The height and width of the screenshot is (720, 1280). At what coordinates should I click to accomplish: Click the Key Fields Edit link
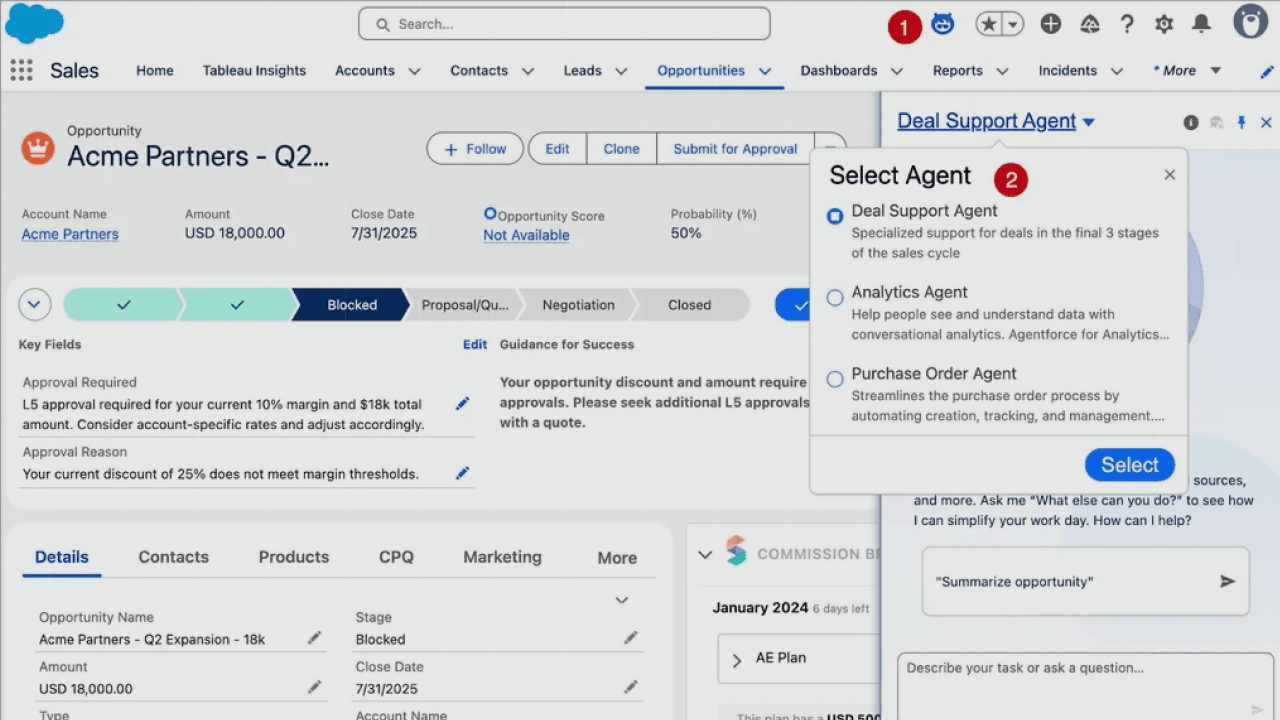[x=475, y=344]
